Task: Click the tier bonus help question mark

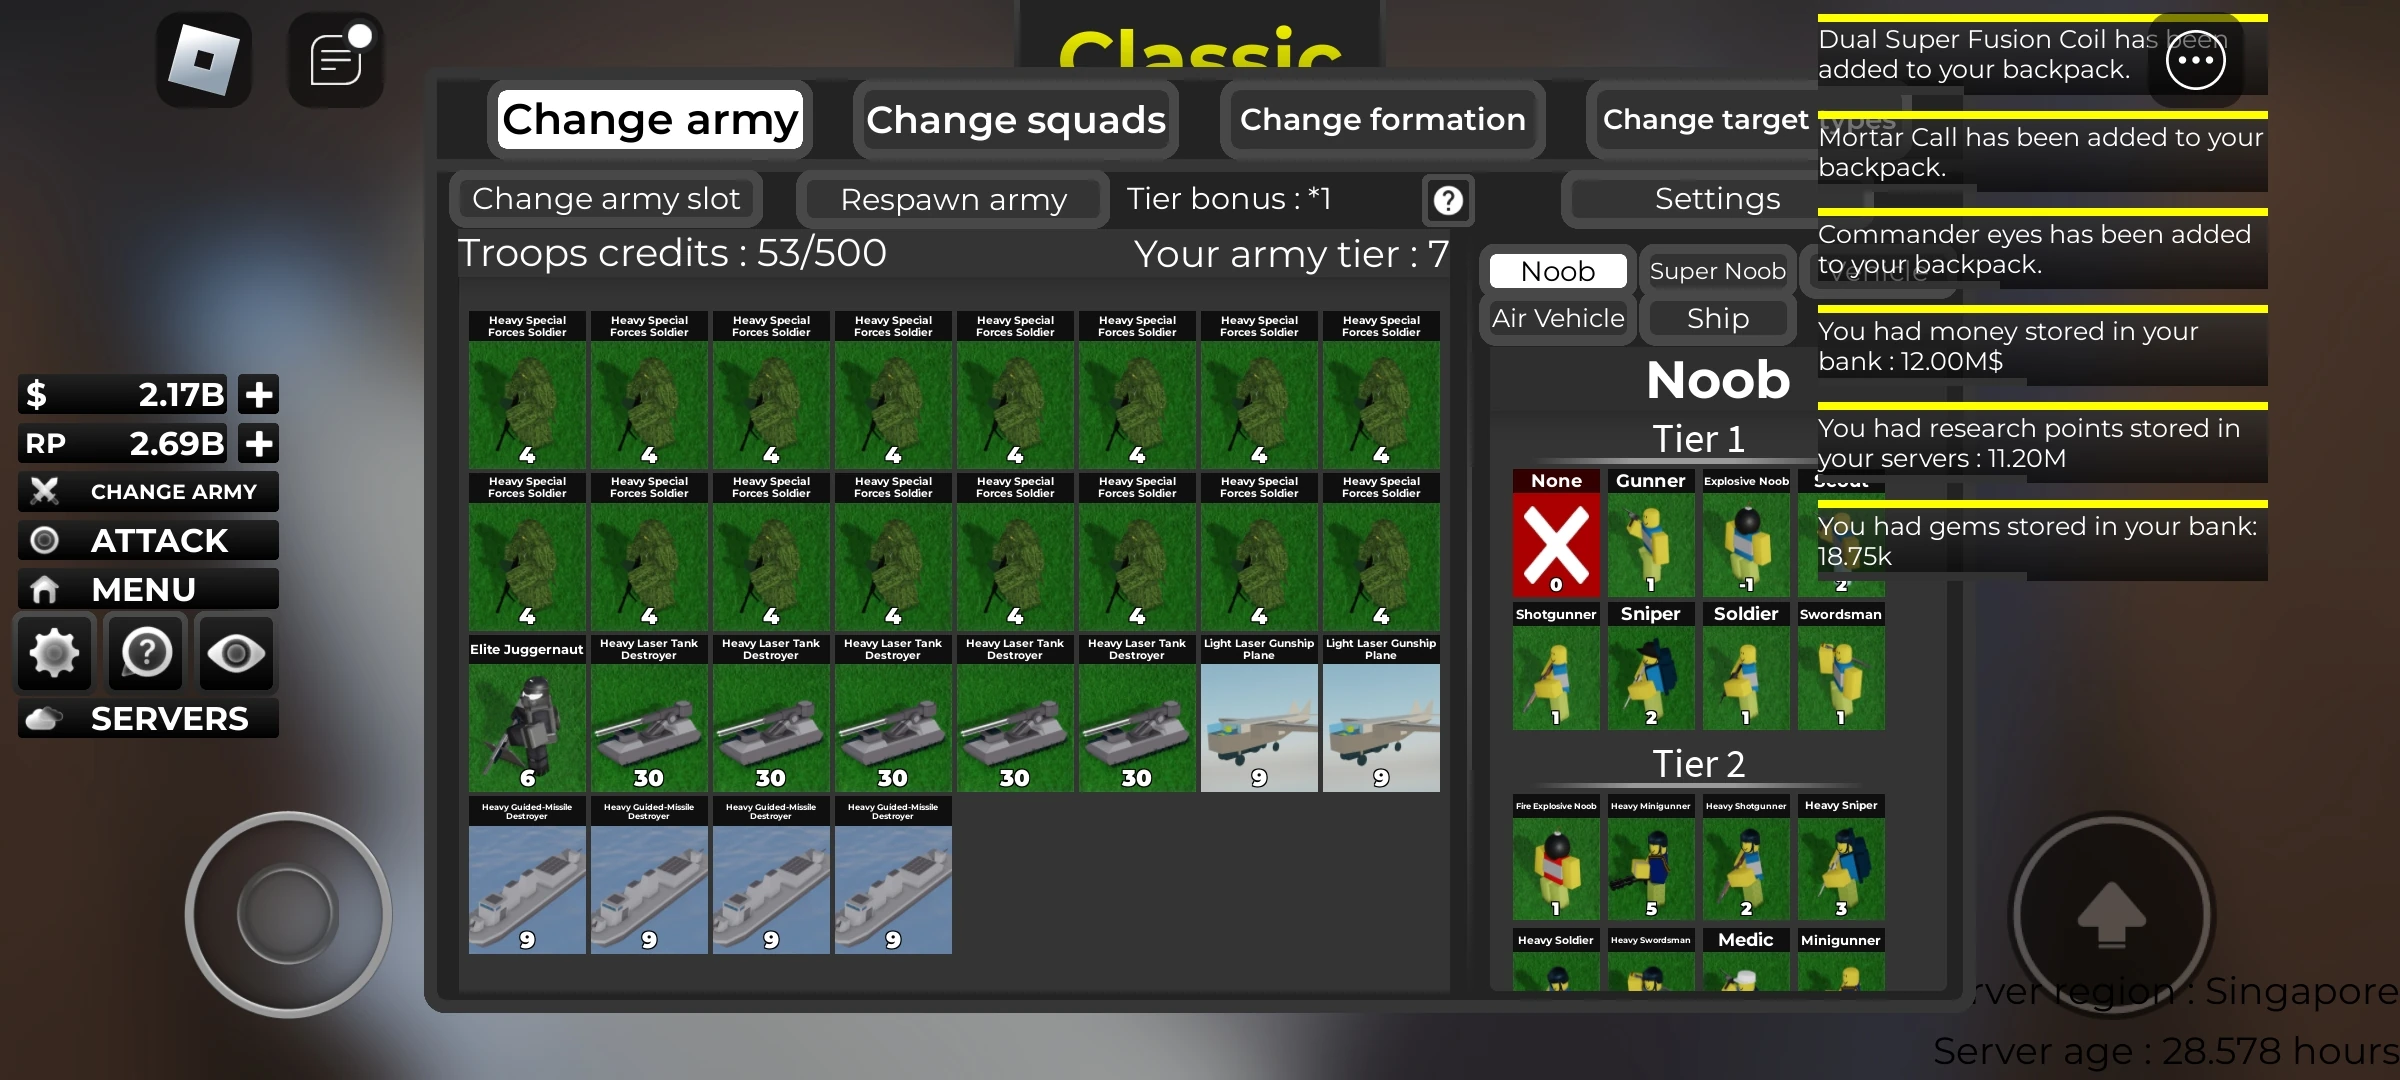Action: click(1447, 200)
